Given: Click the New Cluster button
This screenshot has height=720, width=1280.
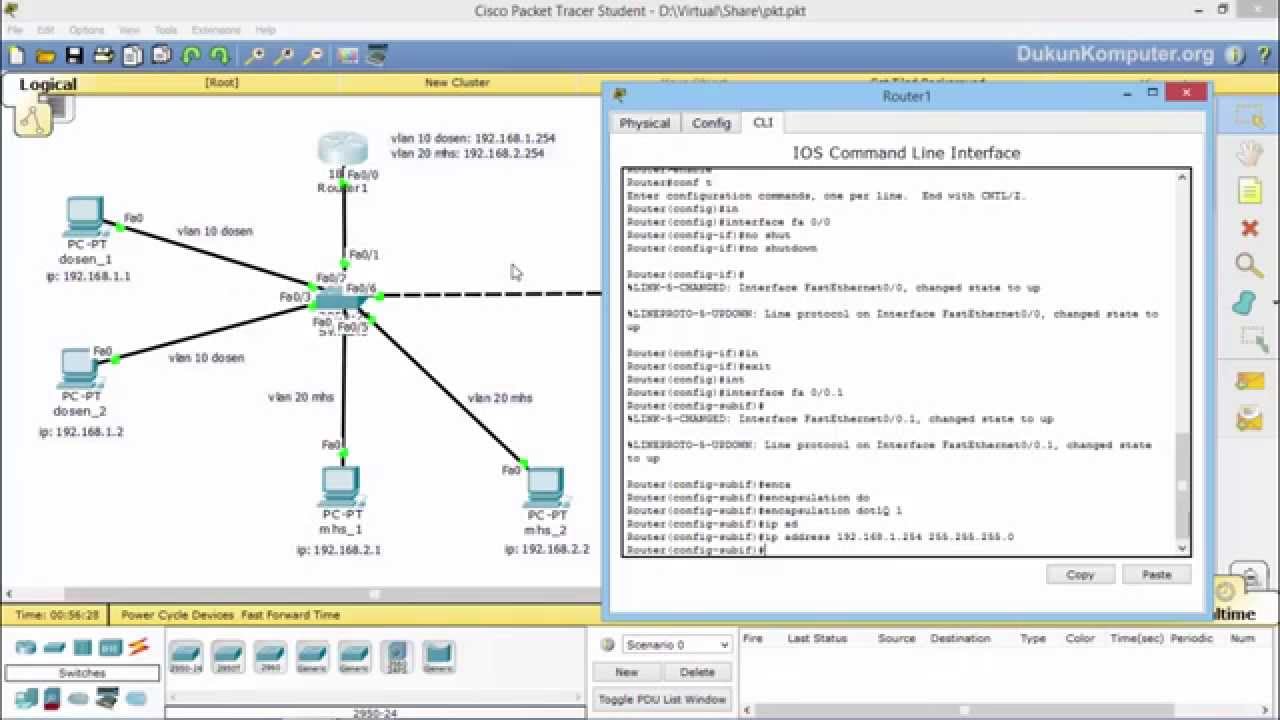Looking at the screenshot, I should [x=457, y=83].
